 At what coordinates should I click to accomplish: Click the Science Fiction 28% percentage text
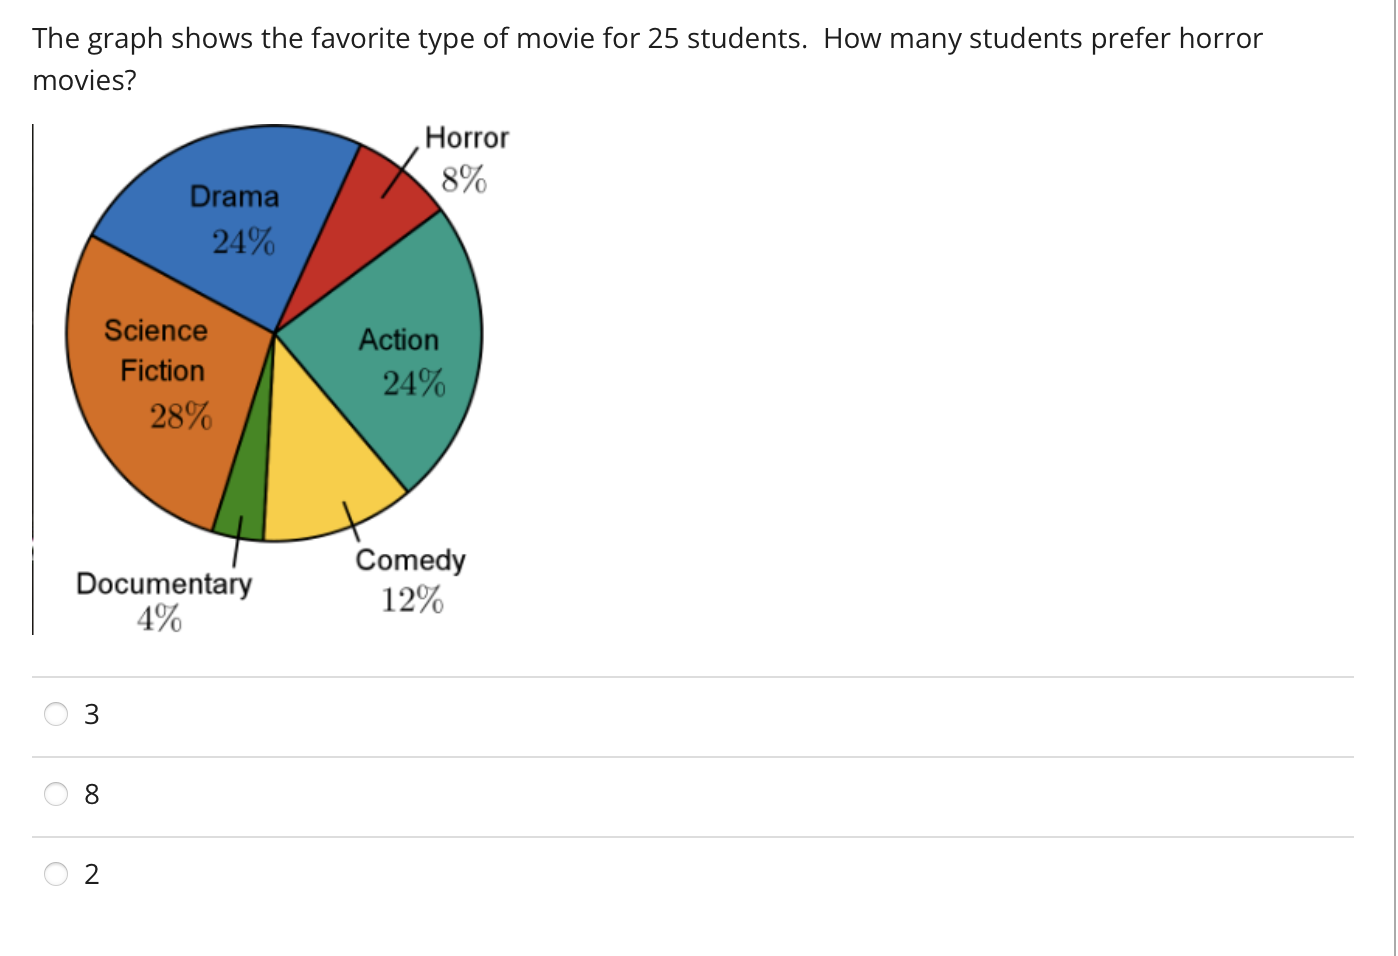(181, 415)
